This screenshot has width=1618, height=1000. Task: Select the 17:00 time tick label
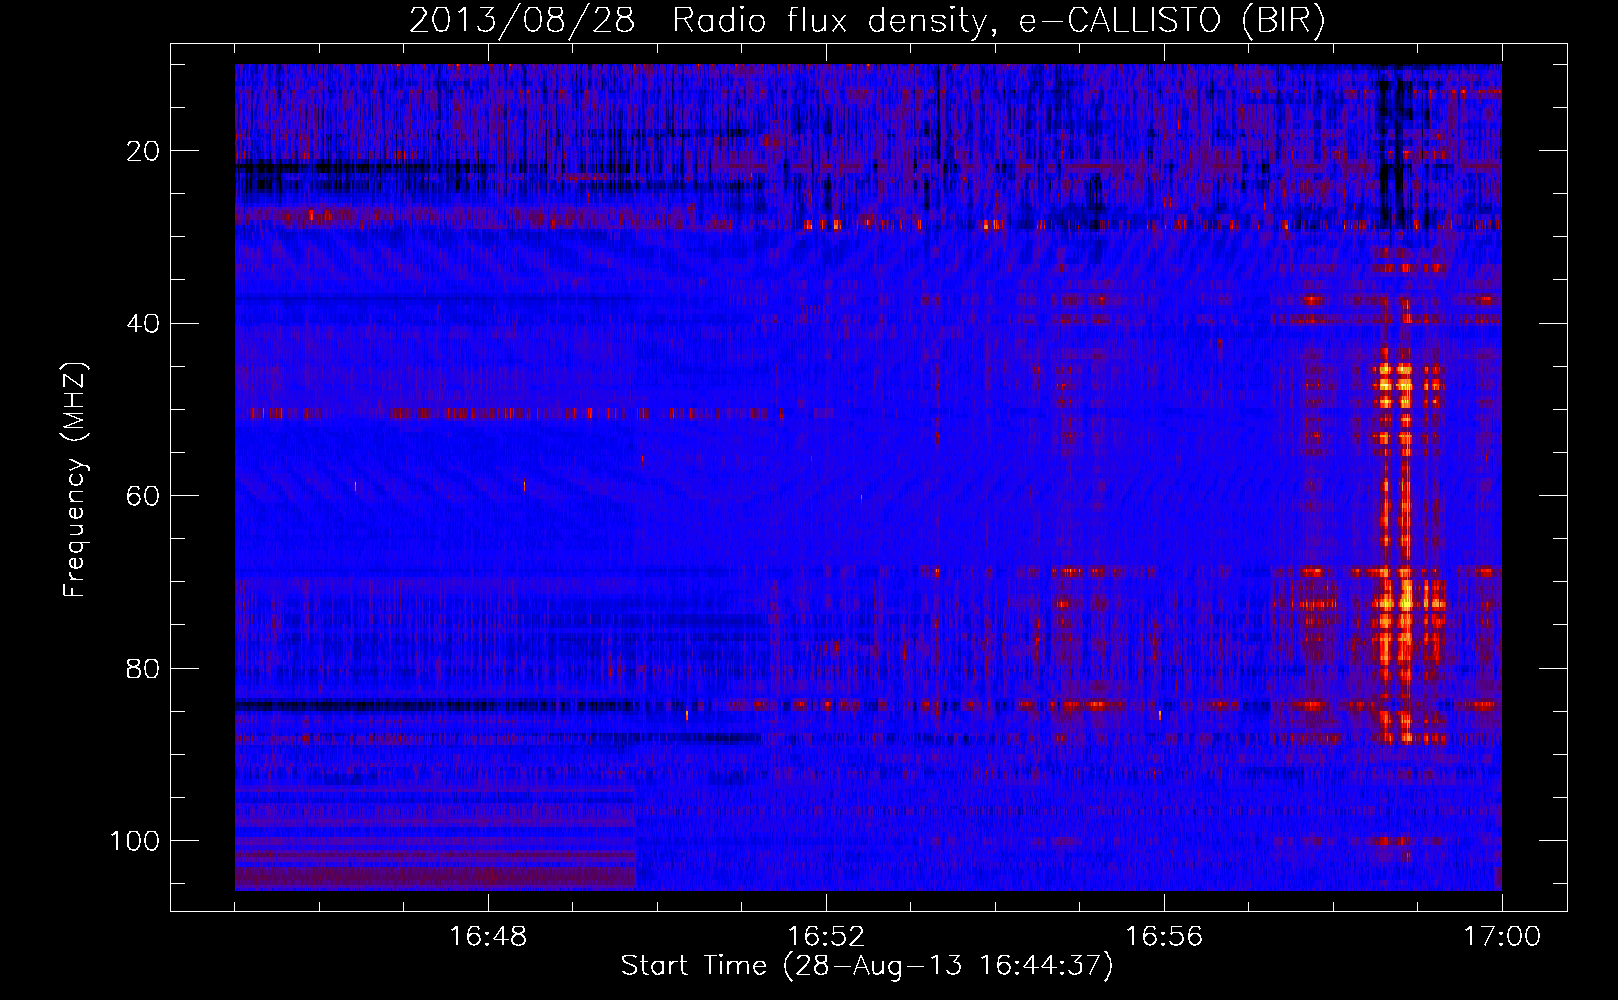[1502, 937]
